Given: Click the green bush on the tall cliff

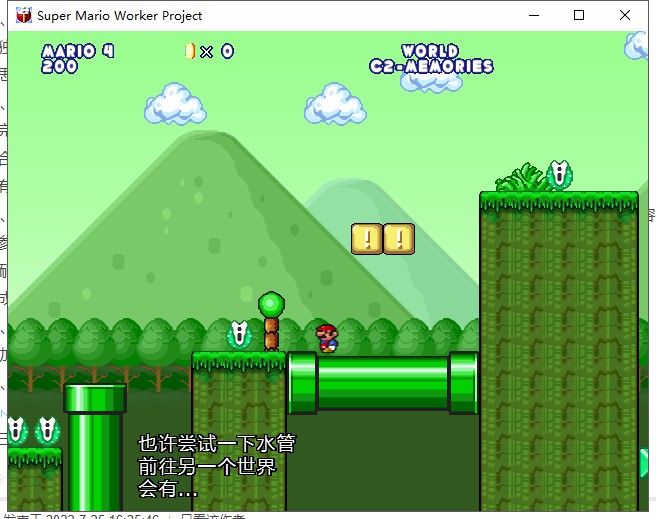Looking at the screenshot, I should tap(522, 178).
